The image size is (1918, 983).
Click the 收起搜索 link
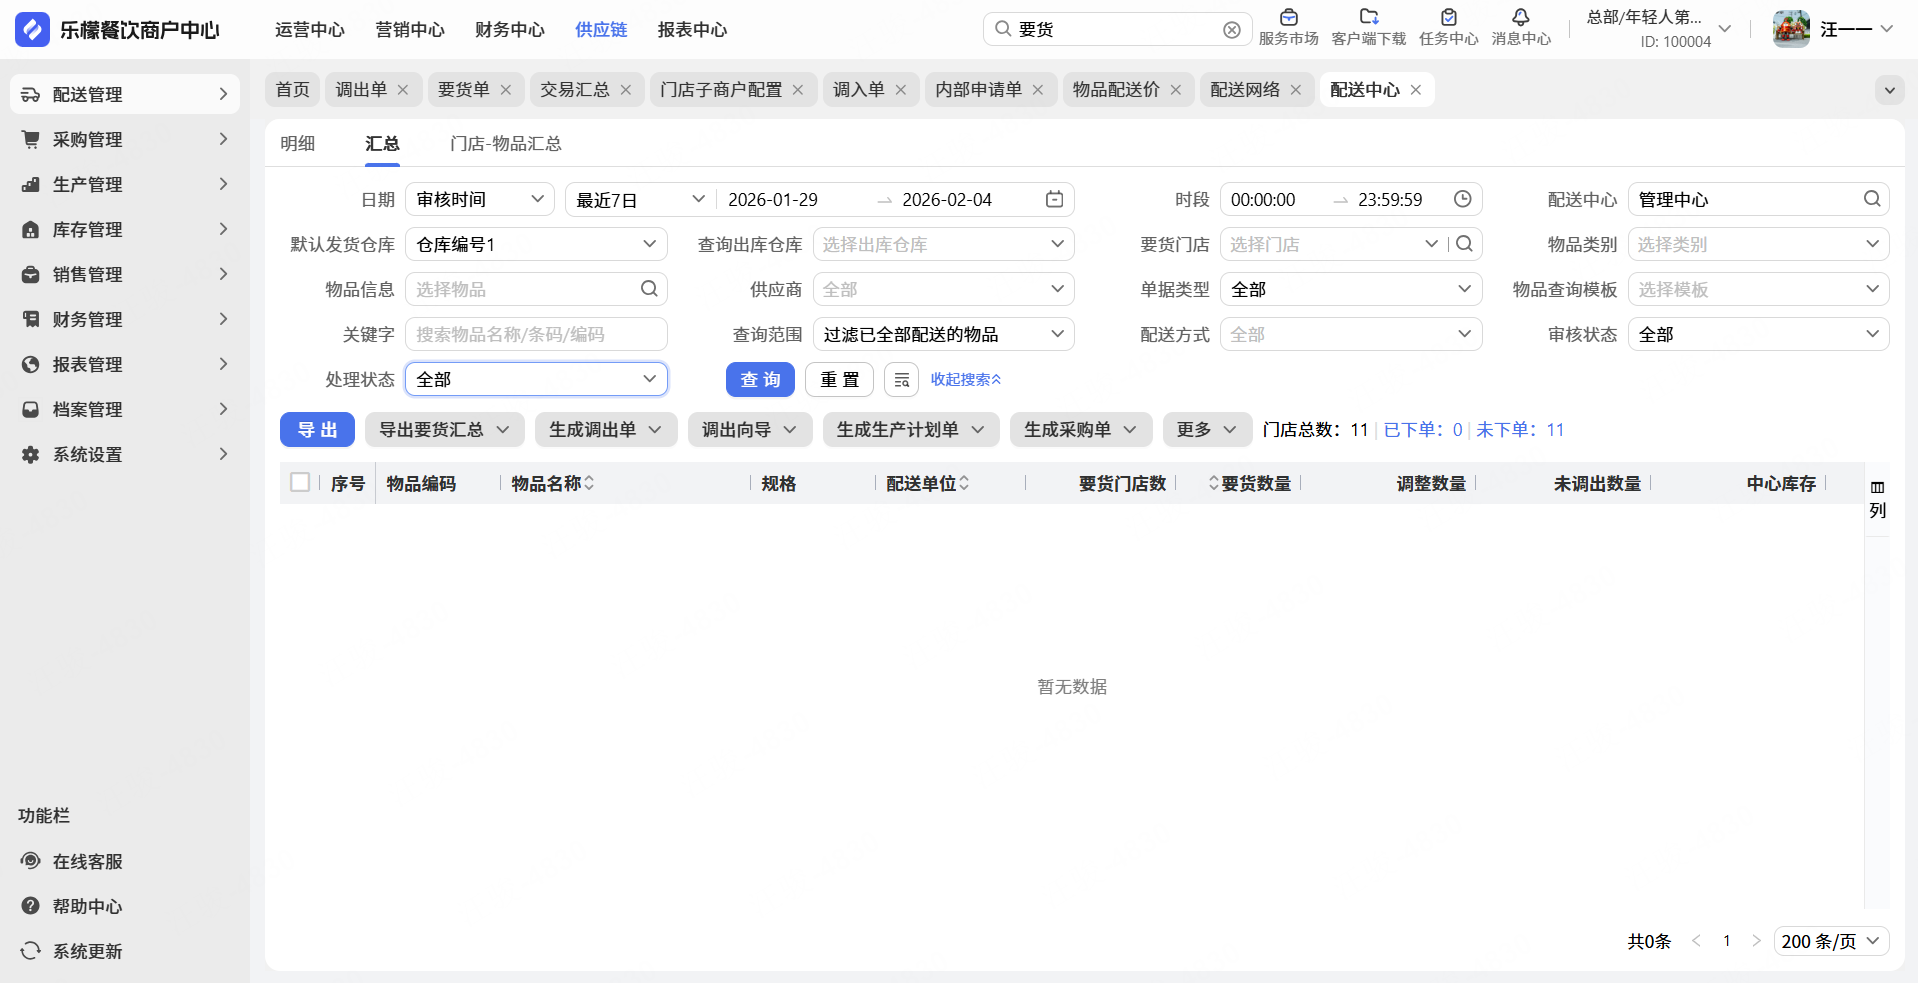[x=965, y=380]
